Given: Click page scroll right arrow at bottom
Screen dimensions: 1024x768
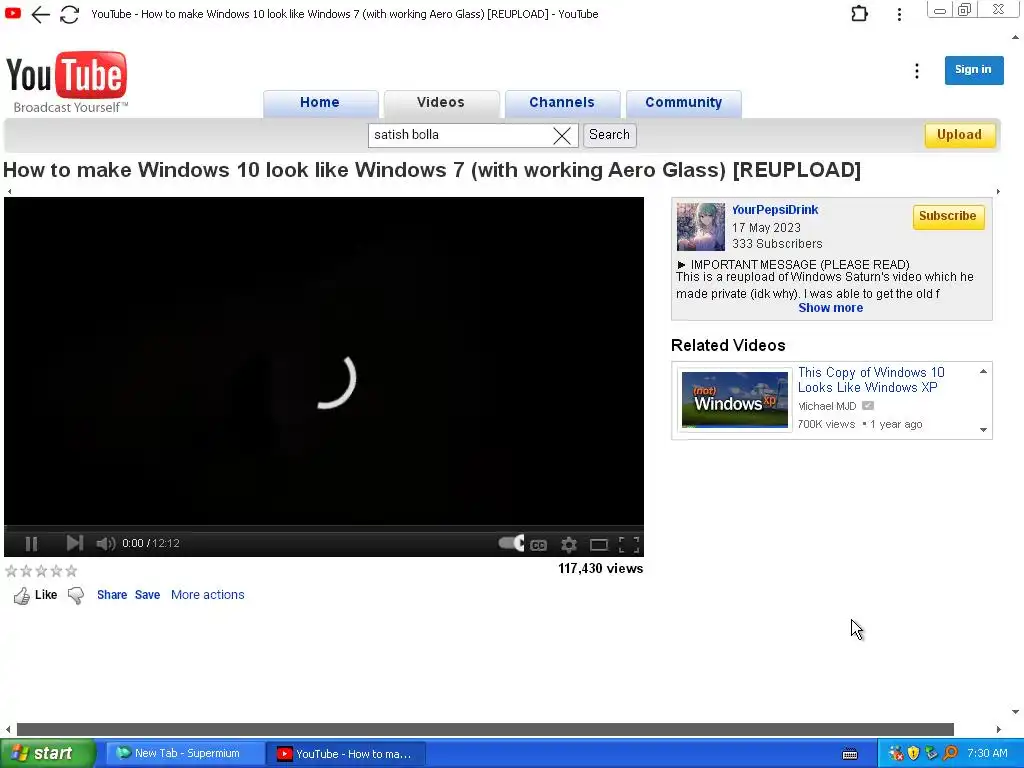Looking at the screenshot, I should (x=999, y=729).
